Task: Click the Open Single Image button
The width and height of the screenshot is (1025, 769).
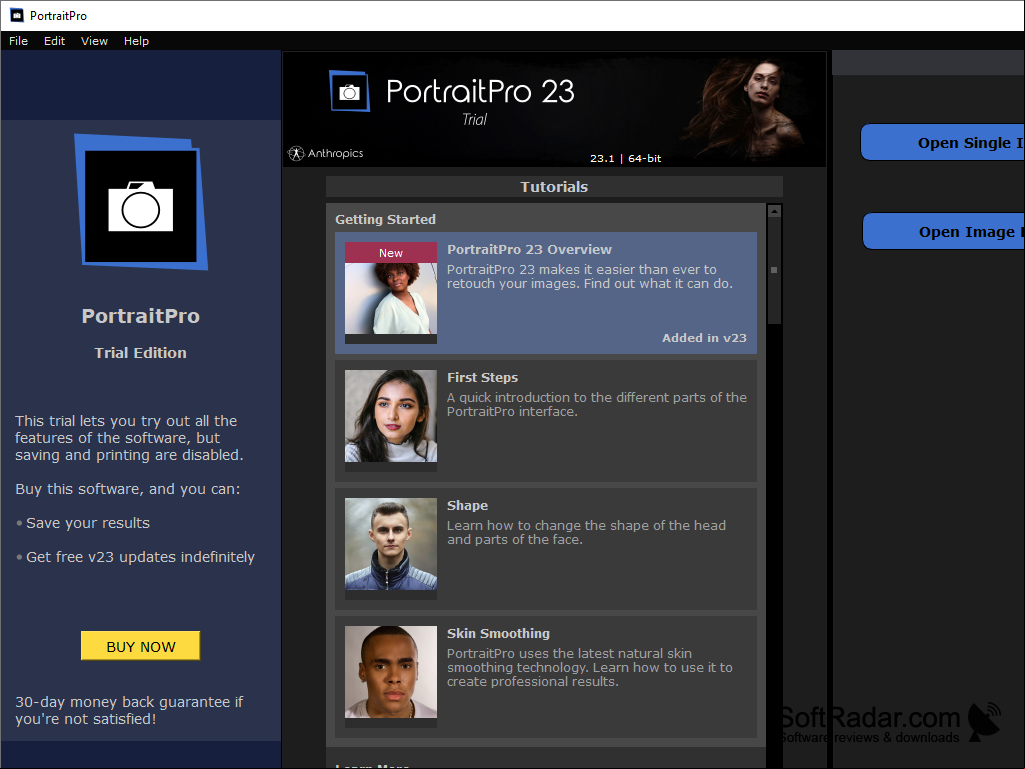Action: (x=943, y=143)
